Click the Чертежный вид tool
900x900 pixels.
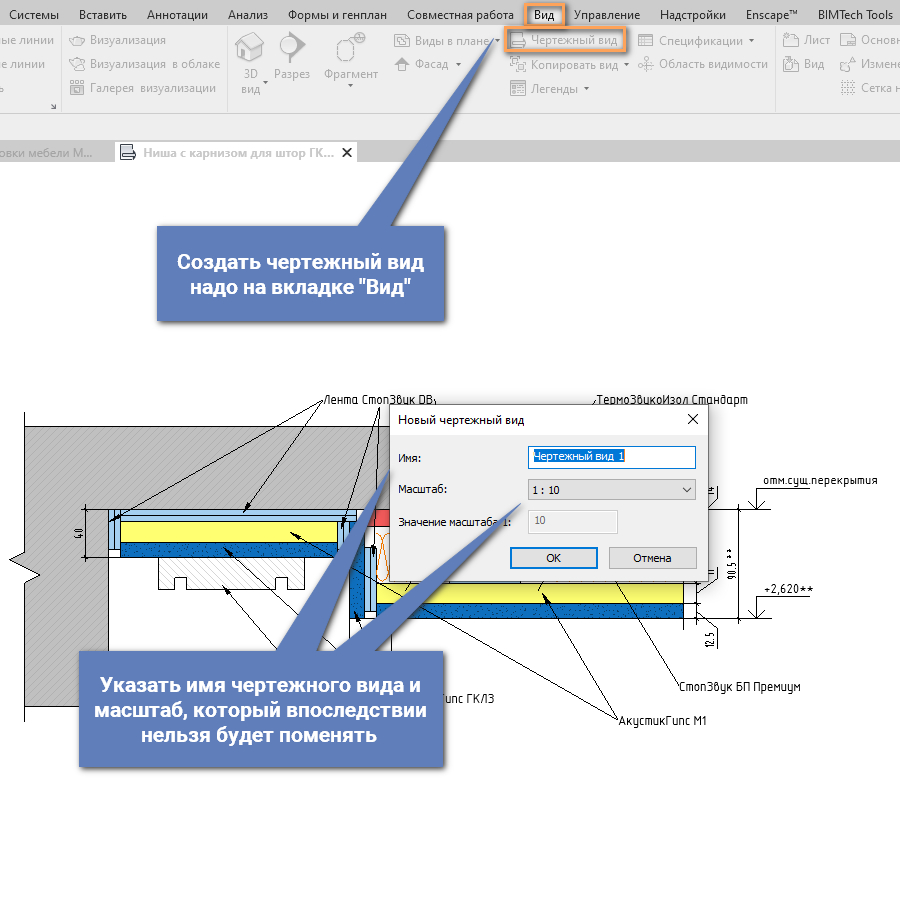(565, 40)
